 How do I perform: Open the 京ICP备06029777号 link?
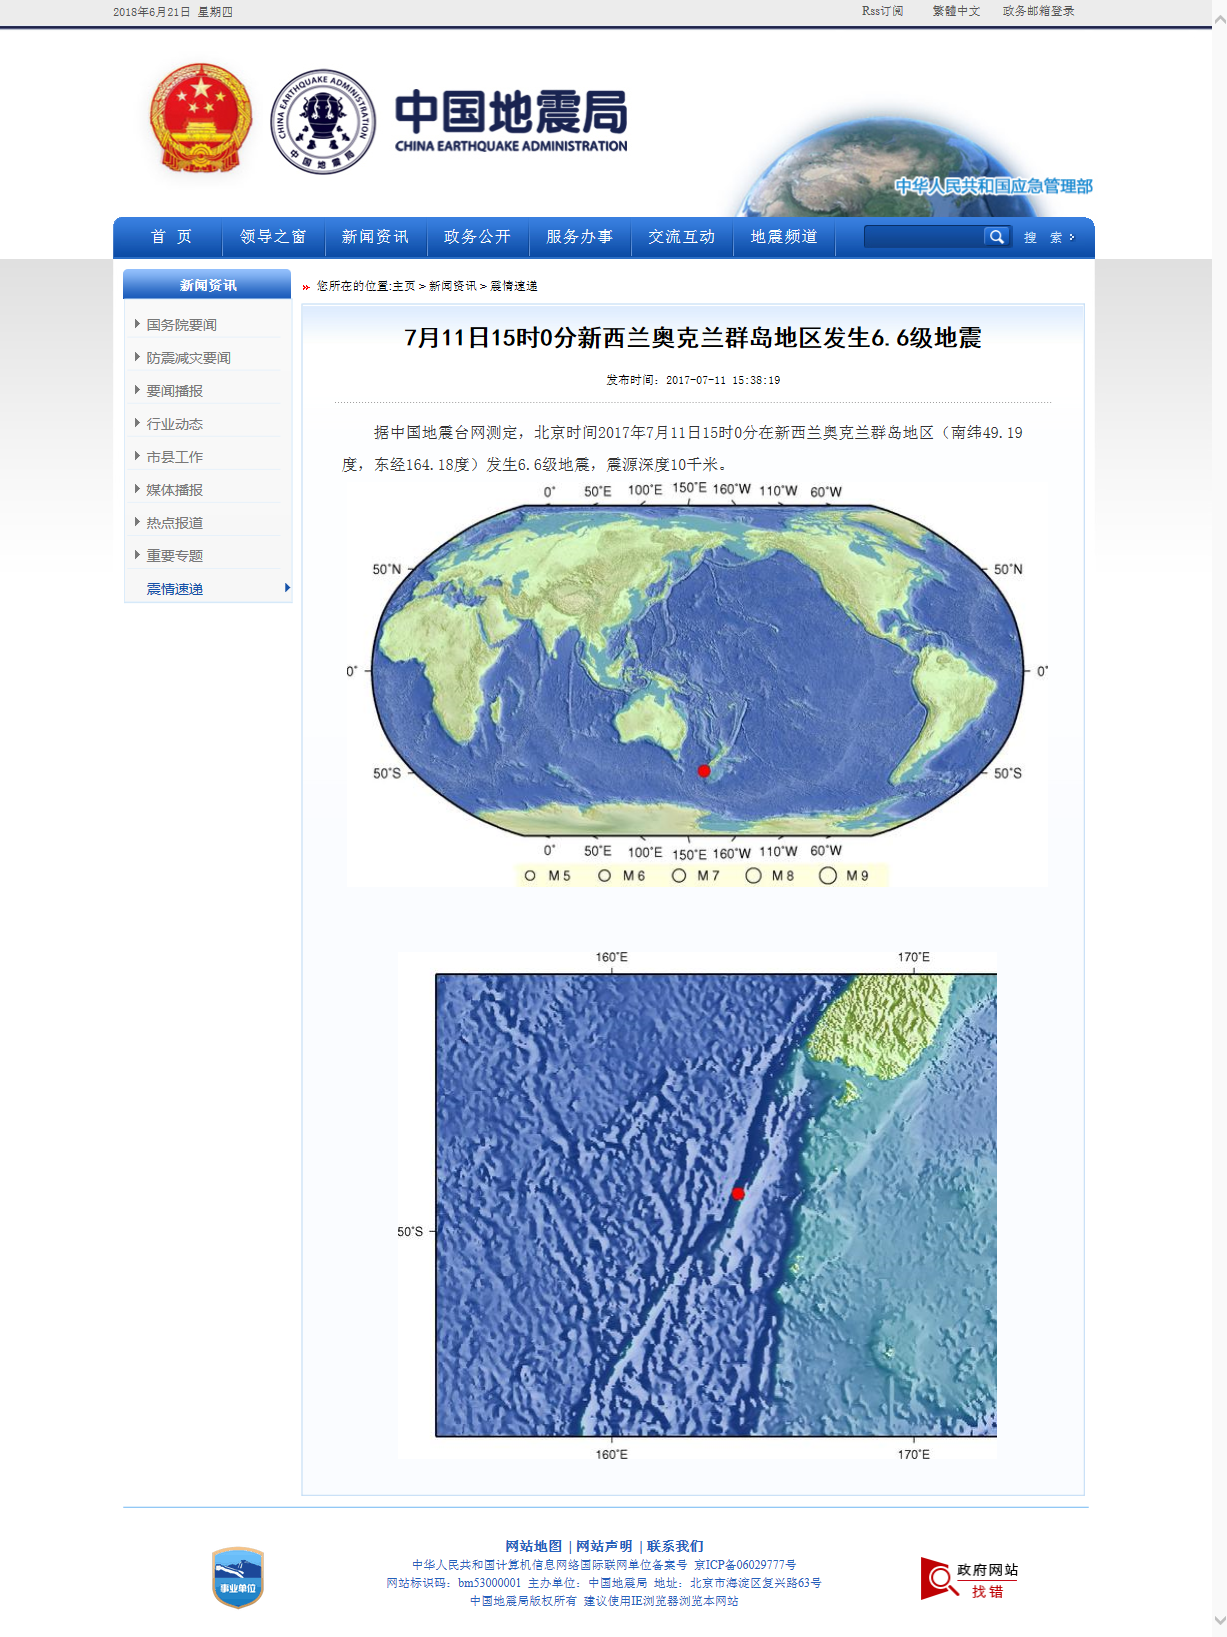[745, 1565]
